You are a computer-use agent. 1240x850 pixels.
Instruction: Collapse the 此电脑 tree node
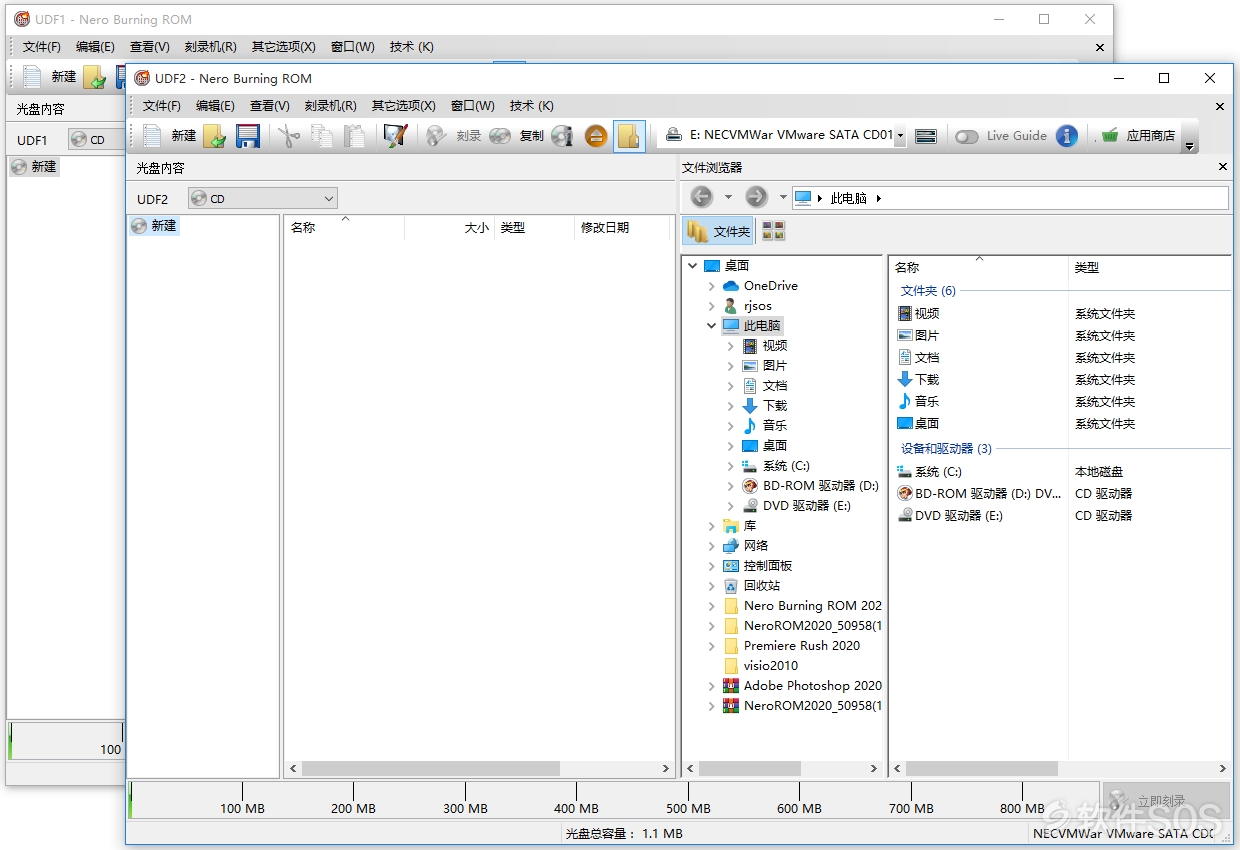coord(712,325)
